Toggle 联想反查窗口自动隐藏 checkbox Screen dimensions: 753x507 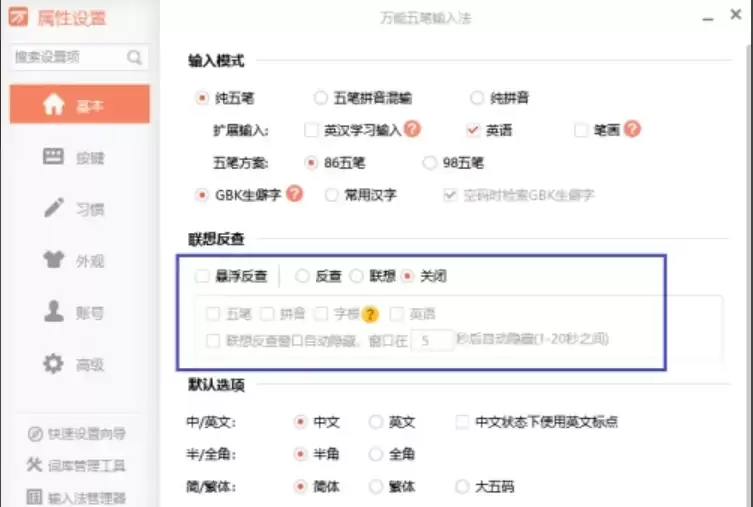[213, 341]
